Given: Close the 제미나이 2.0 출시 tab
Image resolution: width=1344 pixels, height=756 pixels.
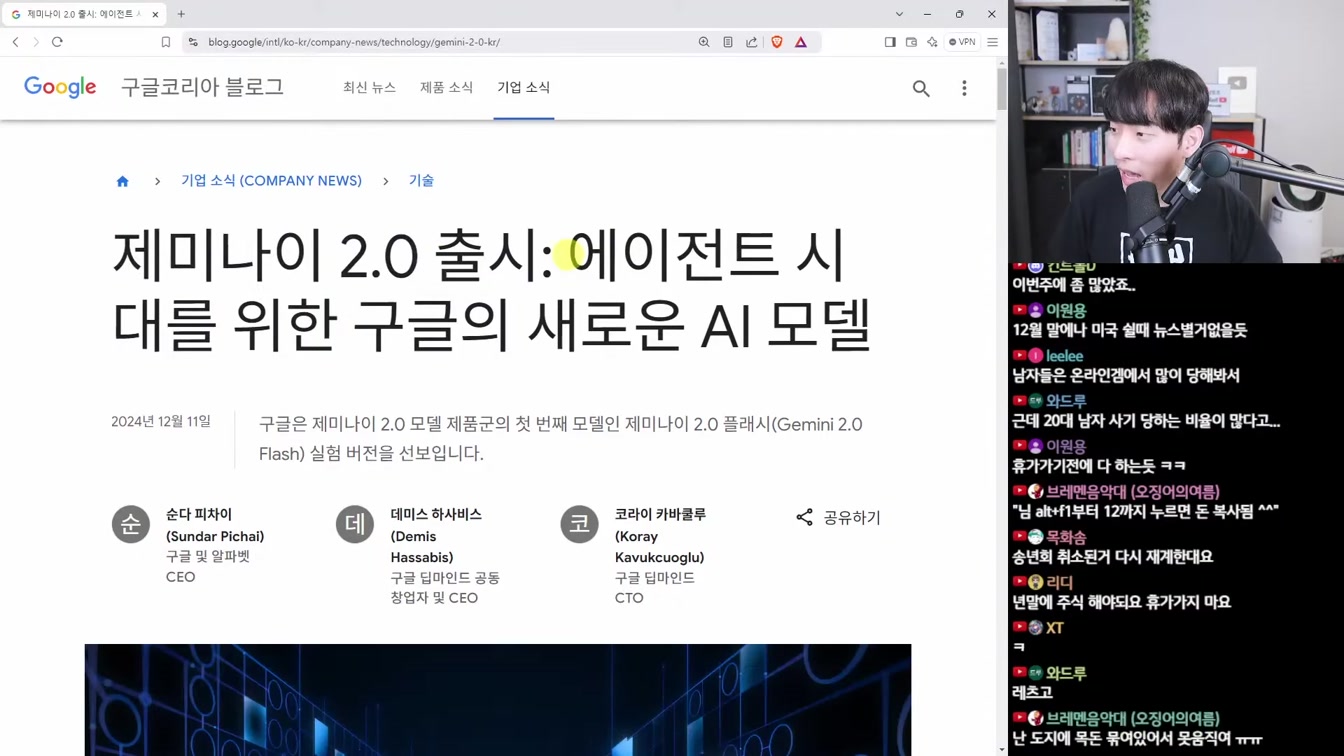Looking at the screenshot, I should [x=155, y=14].
